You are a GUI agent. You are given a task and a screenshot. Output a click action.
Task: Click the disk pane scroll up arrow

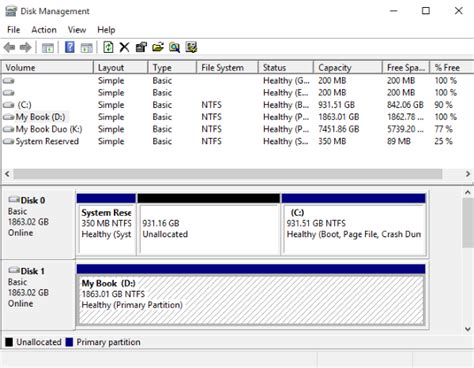click(x=468, y=193)
